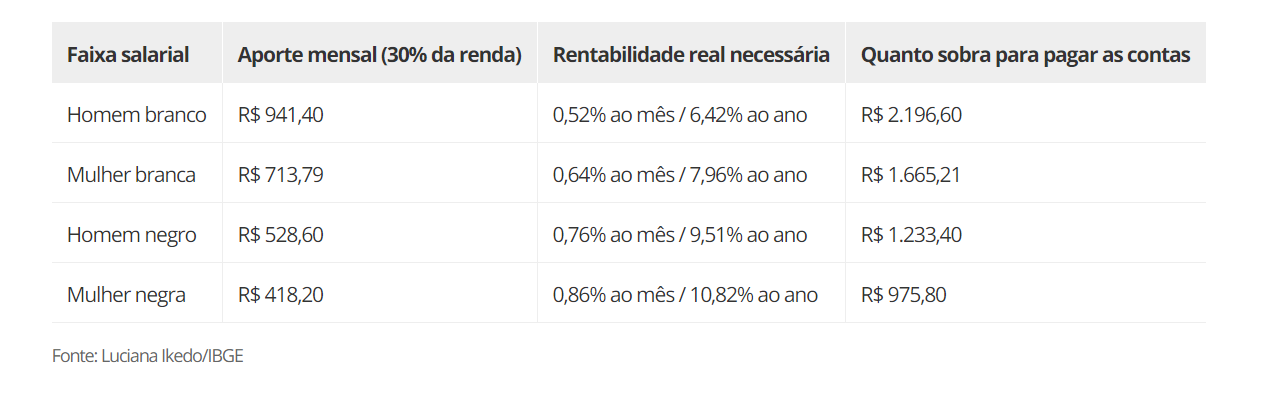Select Quanto sobra para pagar as contas header
The image size is (1266, 394).
click(1025, 55)
